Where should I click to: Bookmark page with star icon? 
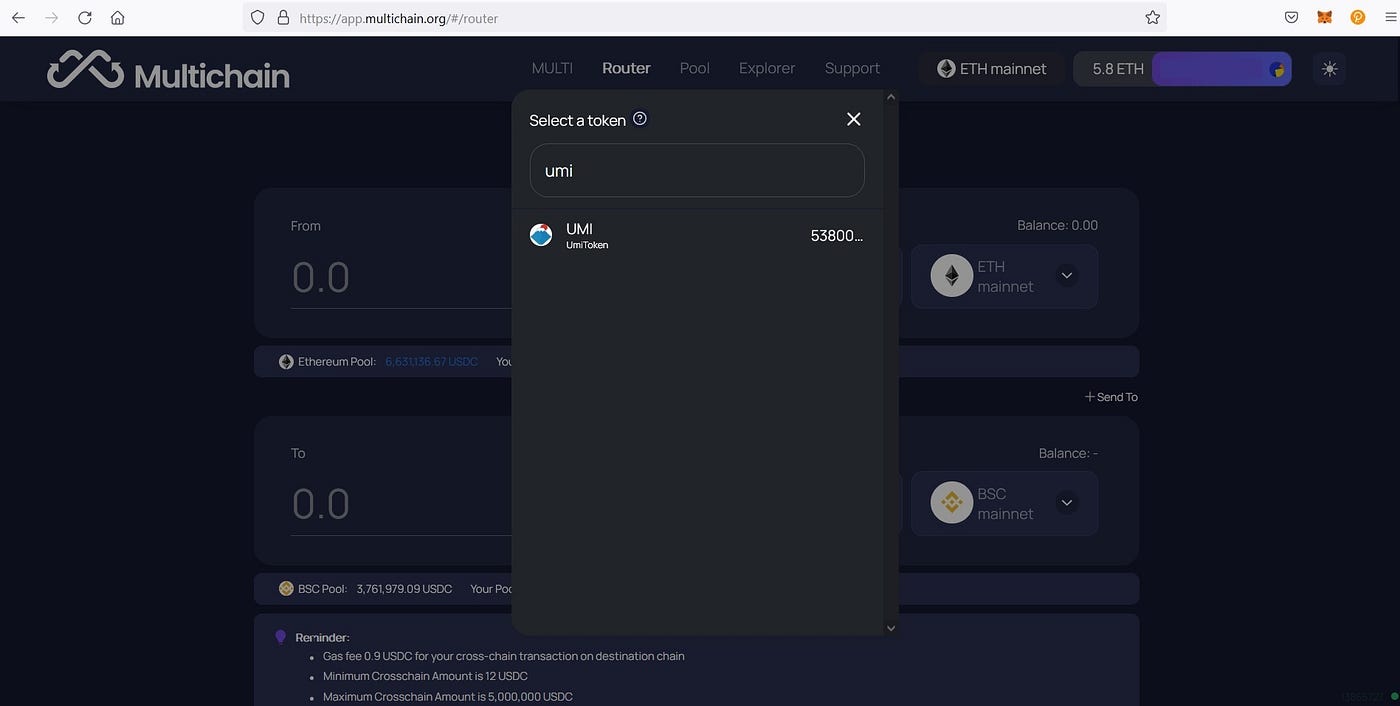click(1152, 18)
